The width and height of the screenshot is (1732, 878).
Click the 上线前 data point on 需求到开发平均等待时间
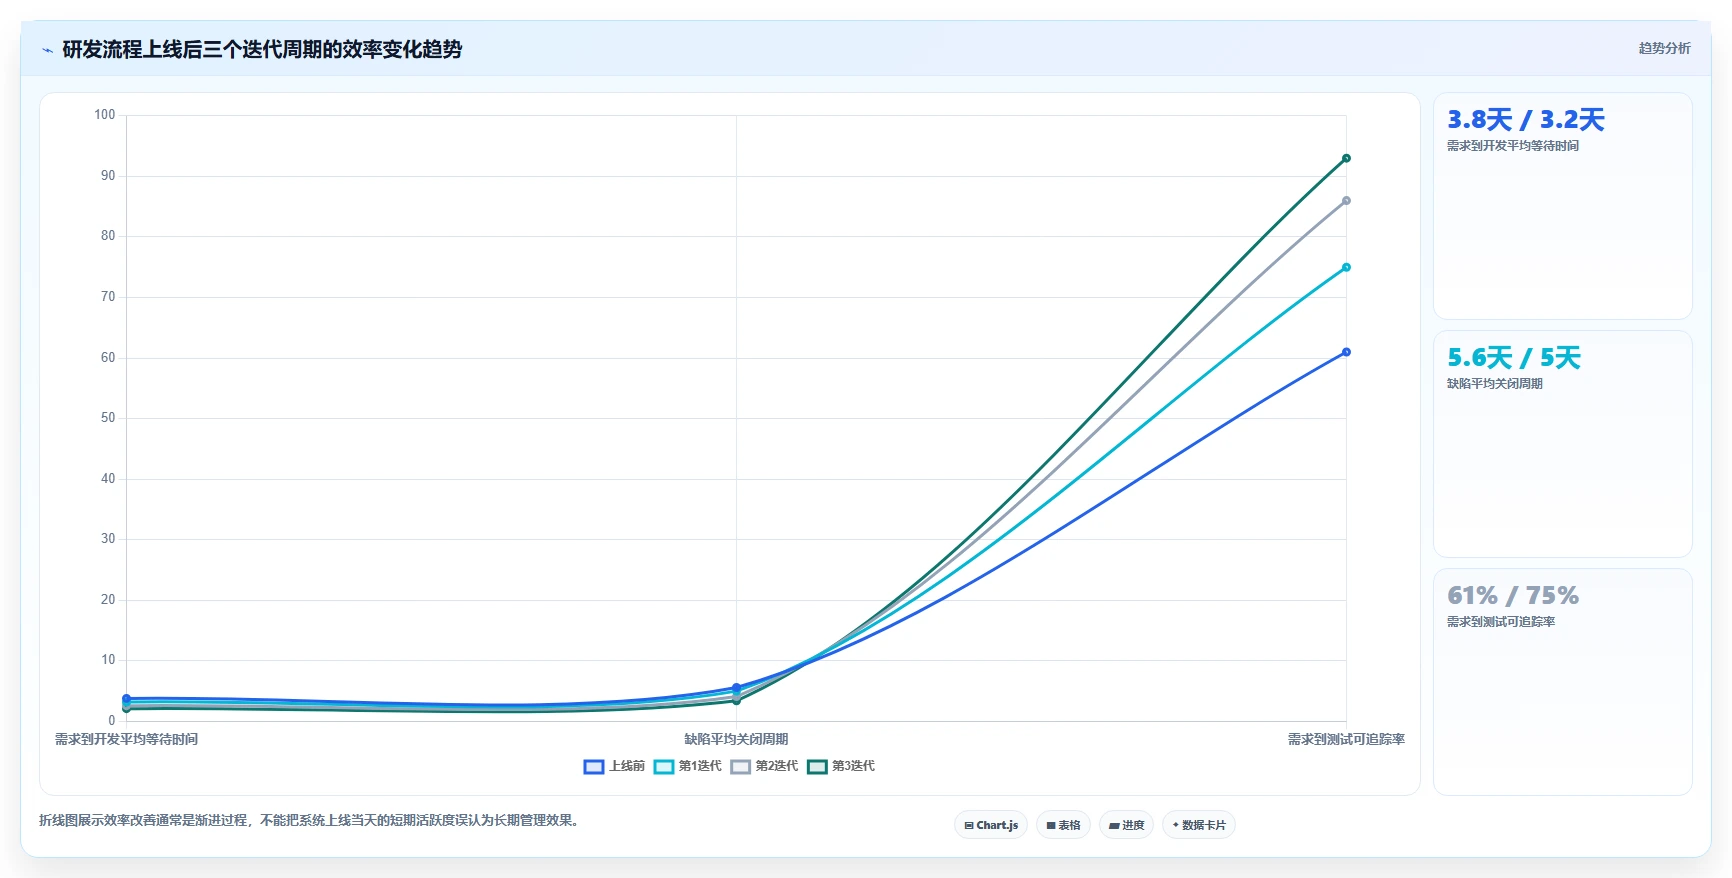126,698
